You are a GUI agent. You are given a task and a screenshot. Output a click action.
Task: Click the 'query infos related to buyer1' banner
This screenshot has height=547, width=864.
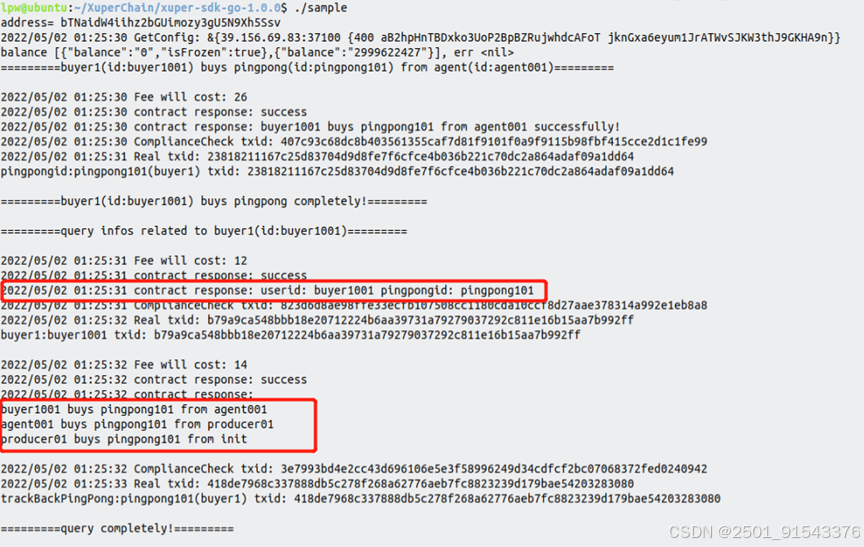click(204, 231)
